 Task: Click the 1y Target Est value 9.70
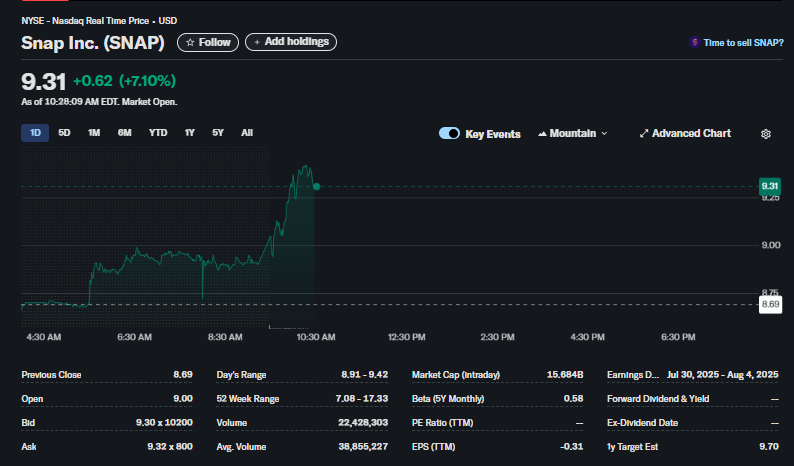point(769,446)
